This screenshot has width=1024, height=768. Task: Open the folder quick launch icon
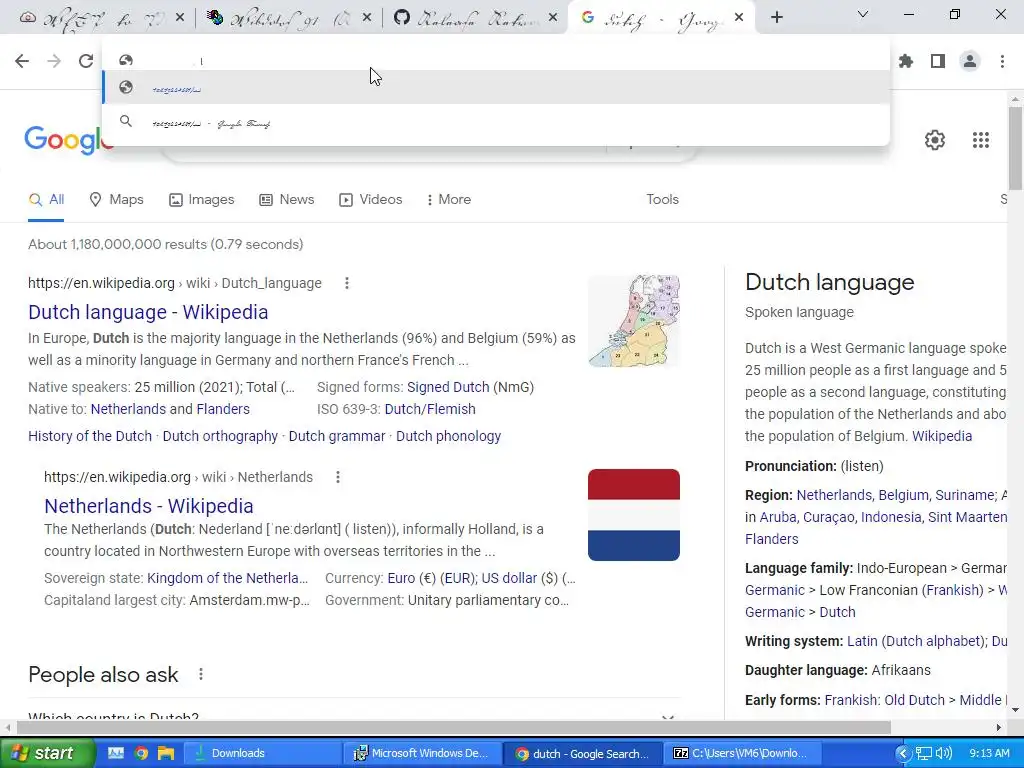166,753
